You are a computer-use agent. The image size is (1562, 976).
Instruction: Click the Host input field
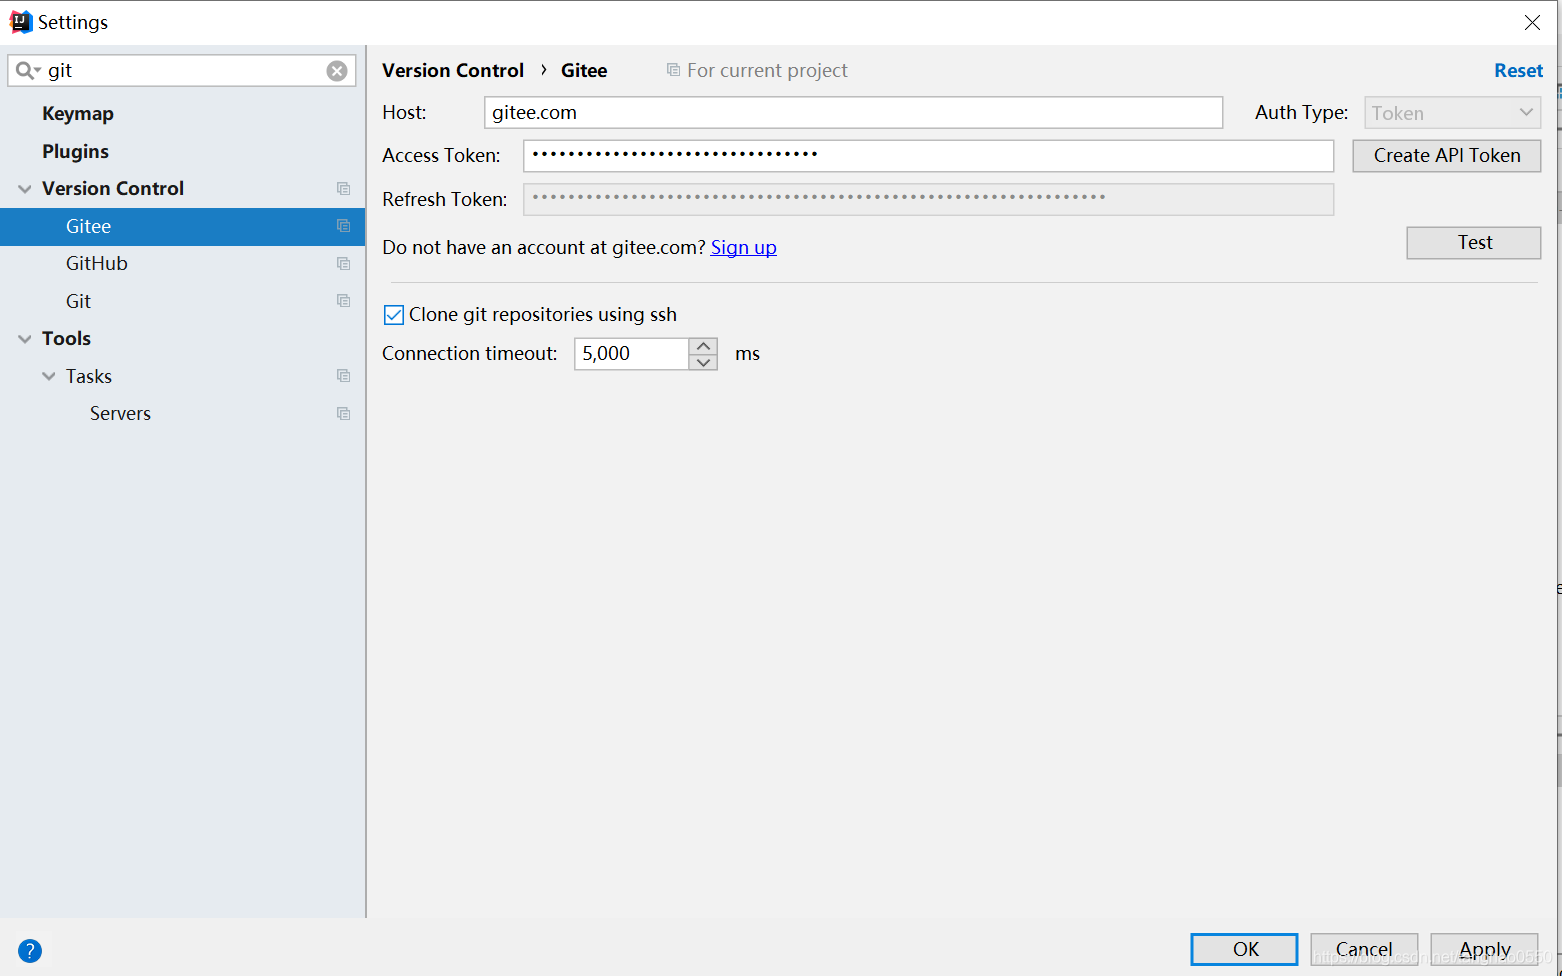tap(853, 113)
